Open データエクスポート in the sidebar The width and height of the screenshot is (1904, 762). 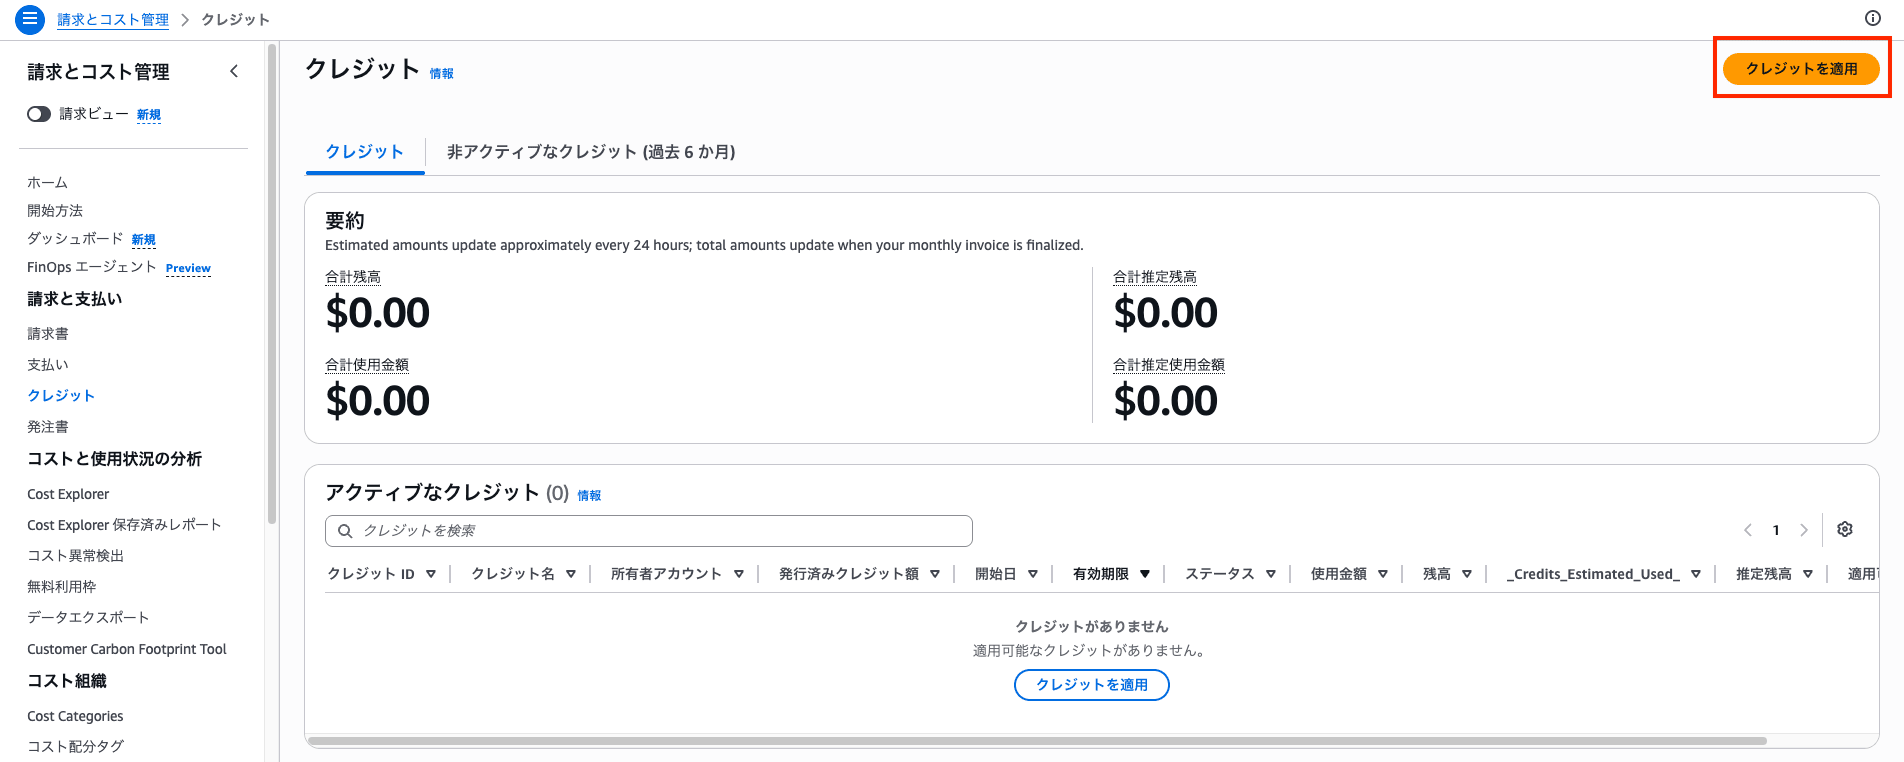click(x=88, y=618)
